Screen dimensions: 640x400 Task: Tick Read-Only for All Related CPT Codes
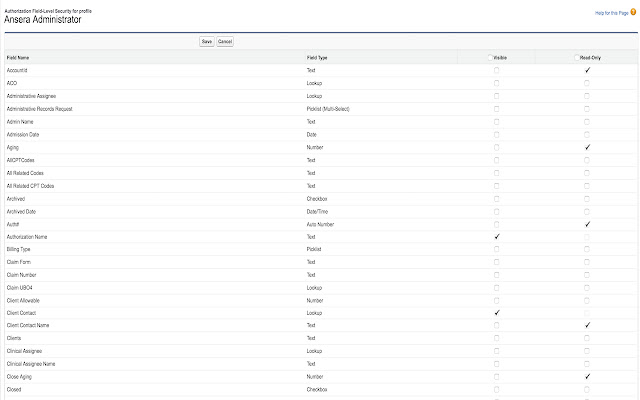tap(587, 186)
